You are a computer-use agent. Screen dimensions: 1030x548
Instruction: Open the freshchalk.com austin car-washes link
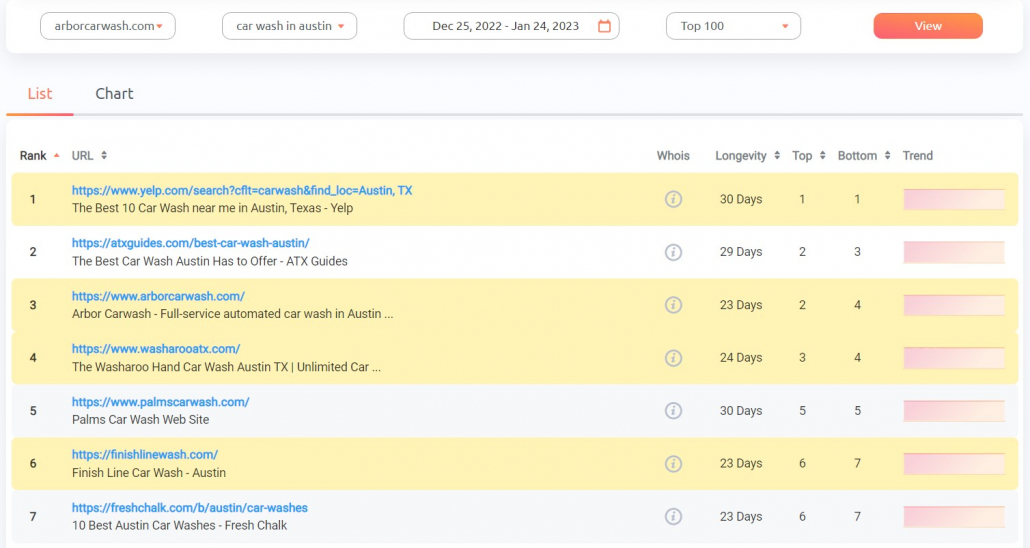(189, 508)
